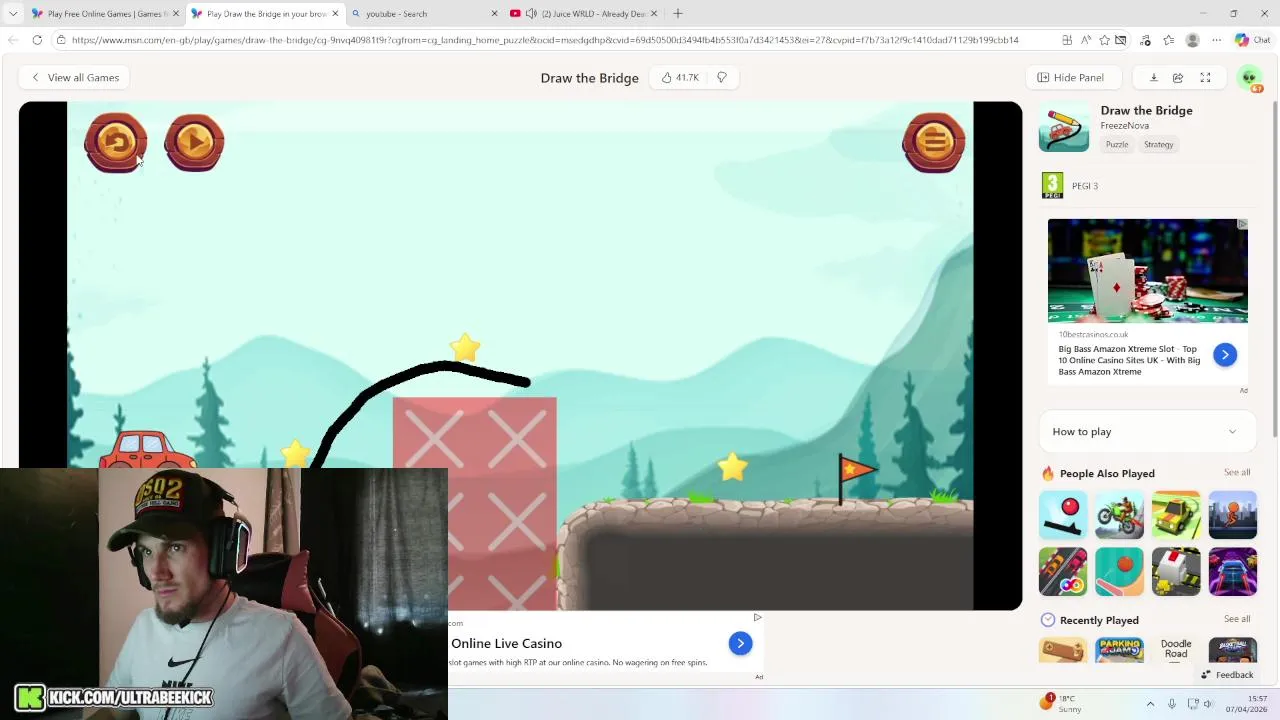The image size is (1280, 720).
Task: Open the red ball game thumbnail
Action: [1063, 515]
